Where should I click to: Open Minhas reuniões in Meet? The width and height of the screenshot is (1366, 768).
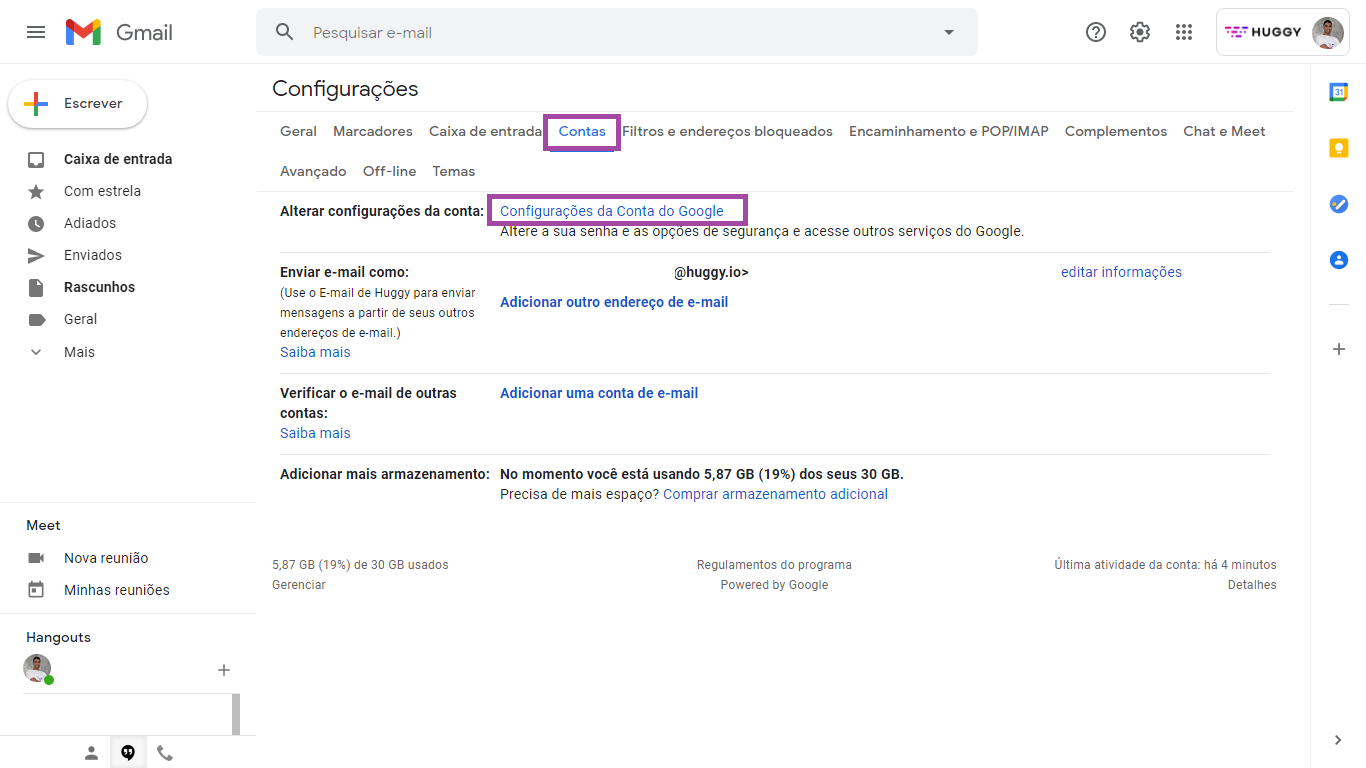(117, 590)
